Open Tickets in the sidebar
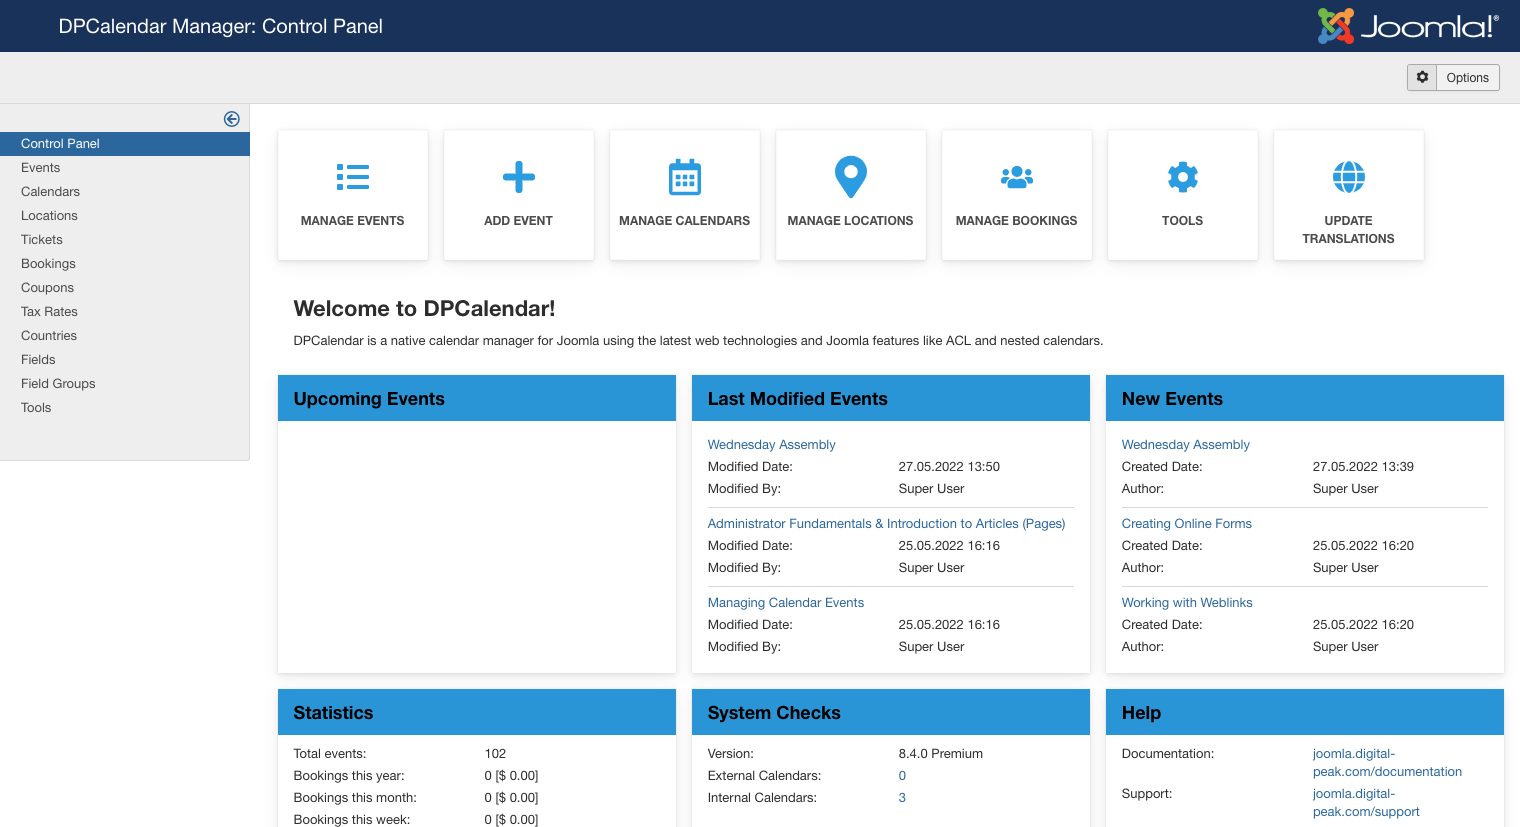The height and width of the screenshot is (827, 1520). [125, 240]
